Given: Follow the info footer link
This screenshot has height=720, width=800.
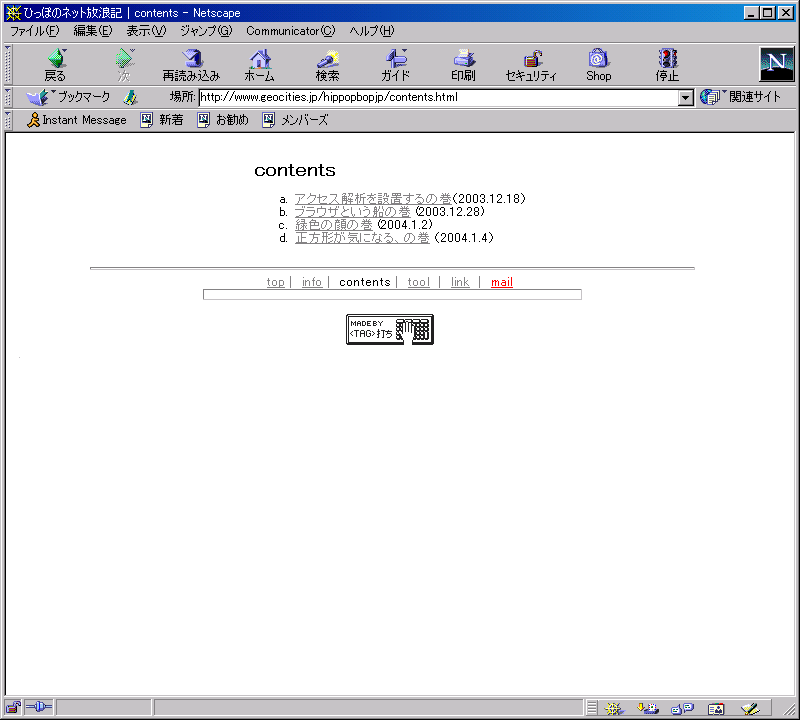Looking at the screenshot, I should click(312, 282).
